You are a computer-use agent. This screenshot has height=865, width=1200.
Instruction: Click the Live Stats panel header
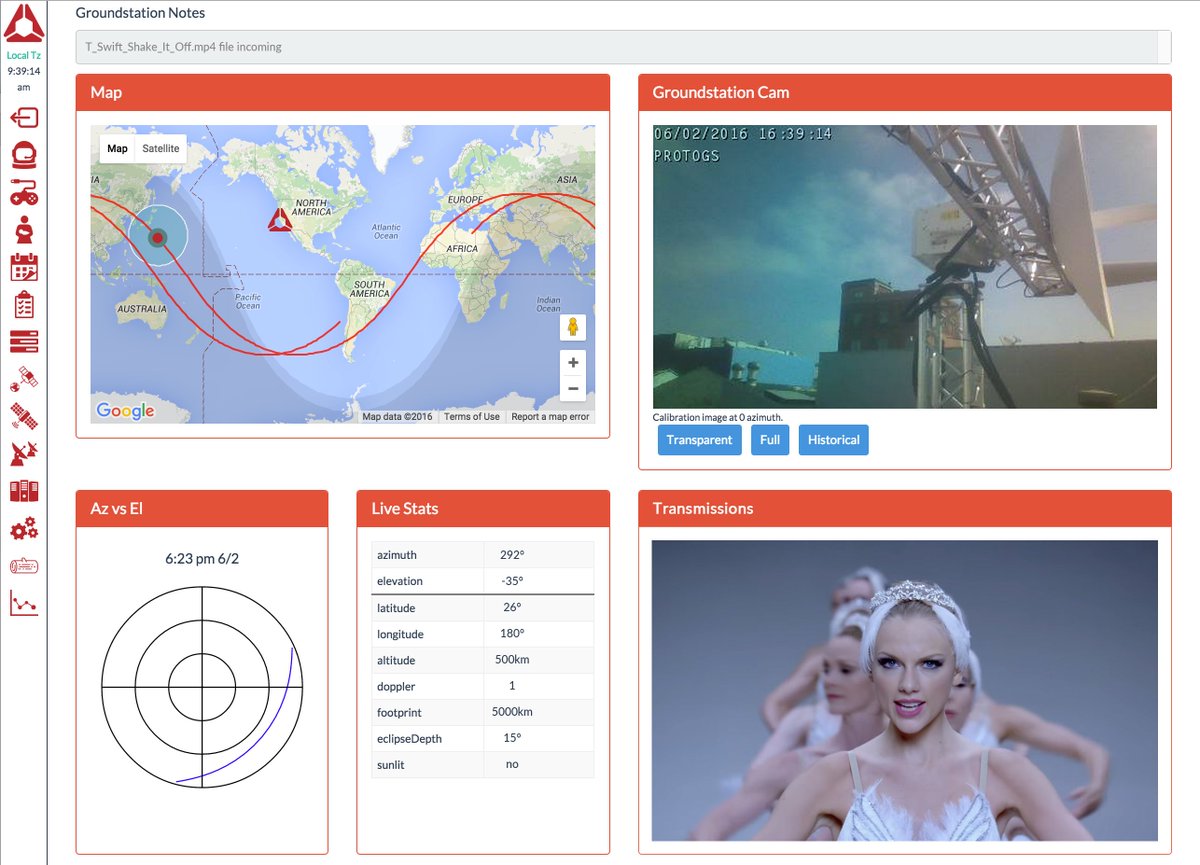(483, 508)
